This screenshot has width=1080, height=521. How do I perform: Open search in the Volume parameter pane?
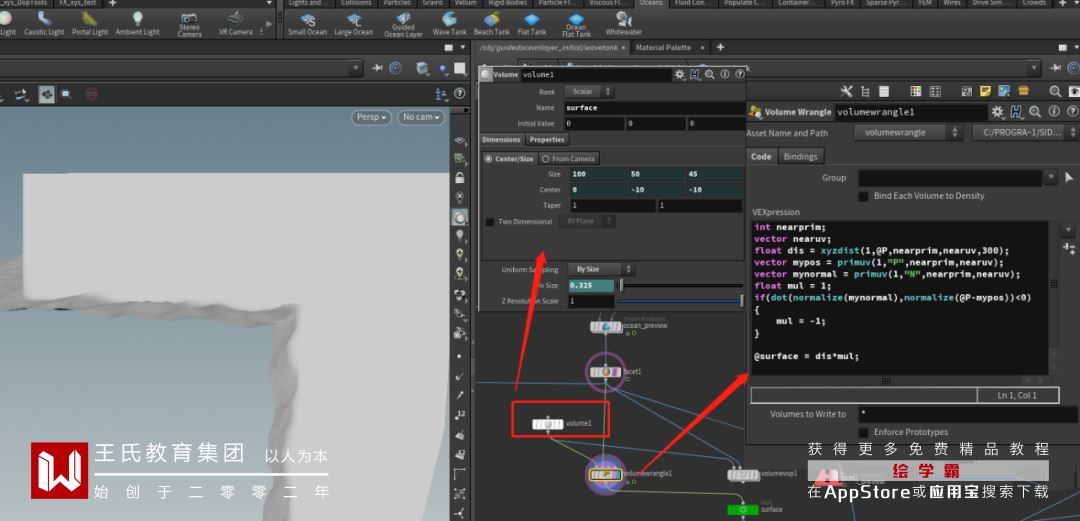[x=709, y=74]
